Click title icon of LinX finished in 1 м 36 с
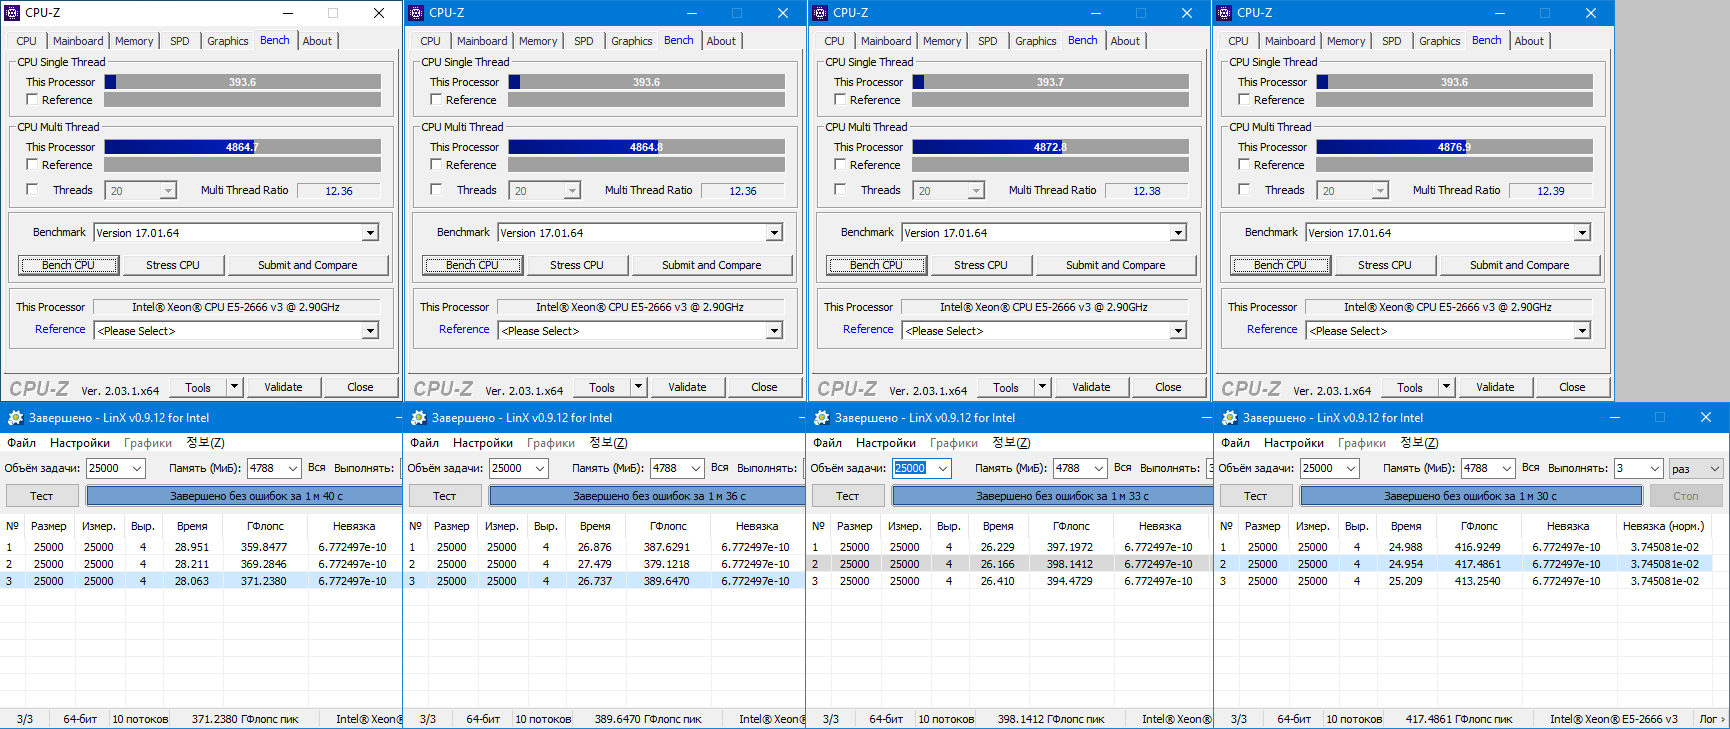The width and height of the screenshot is (1730, 729). (418, 418)
